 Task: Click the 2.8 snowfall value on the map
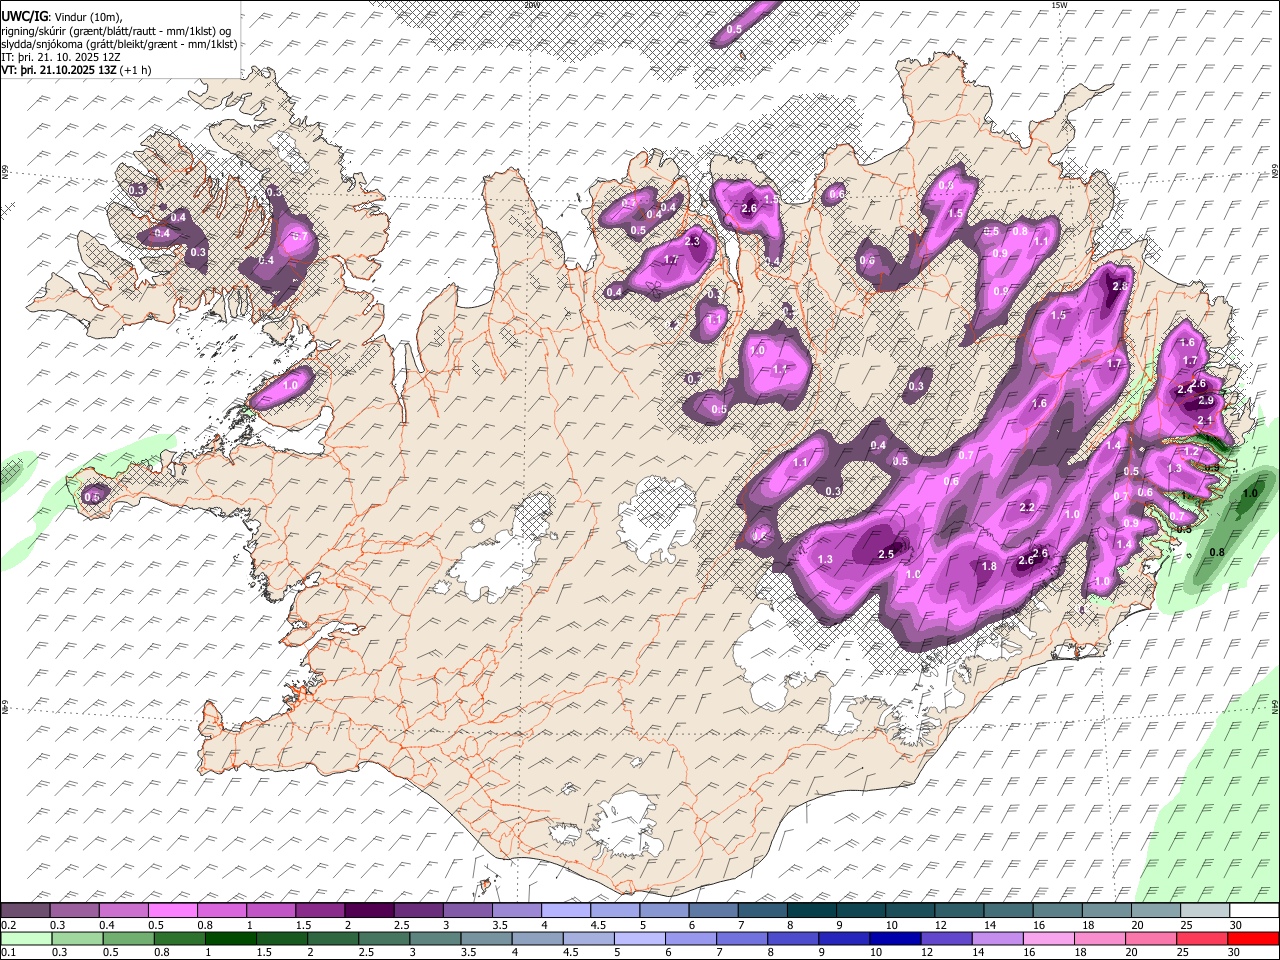(1119, 286)
